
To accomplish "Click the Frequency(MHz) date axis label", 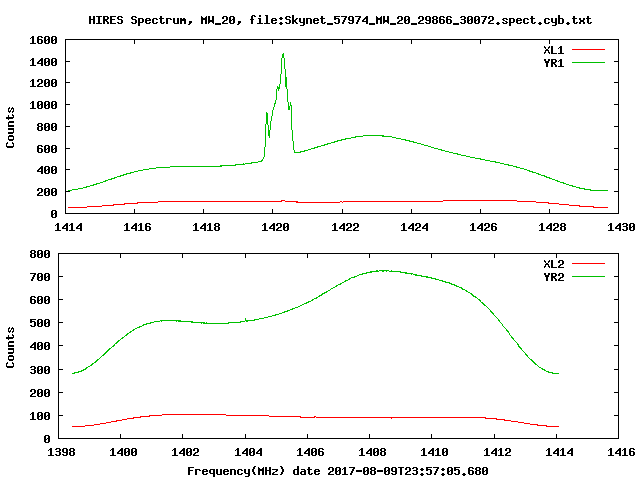I will pos(338,471).
